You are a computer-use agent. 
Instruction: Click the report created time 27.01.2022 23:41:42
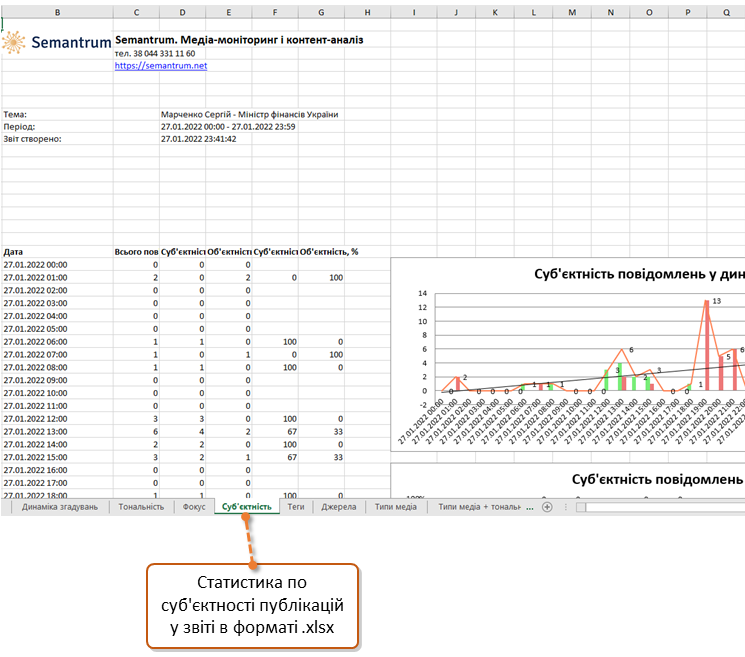(199, 139)
